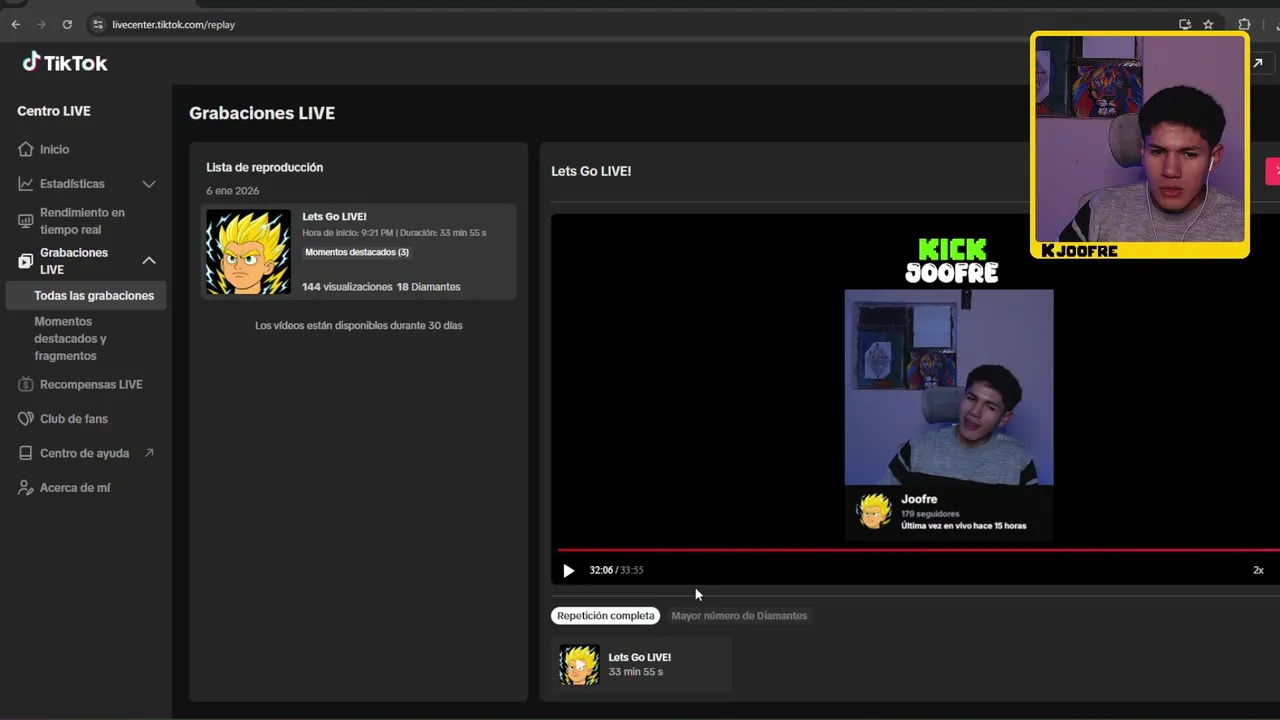Seek on the red video progress bar
The height and width of the screenshot is (720, 1280).
(918, 549)
